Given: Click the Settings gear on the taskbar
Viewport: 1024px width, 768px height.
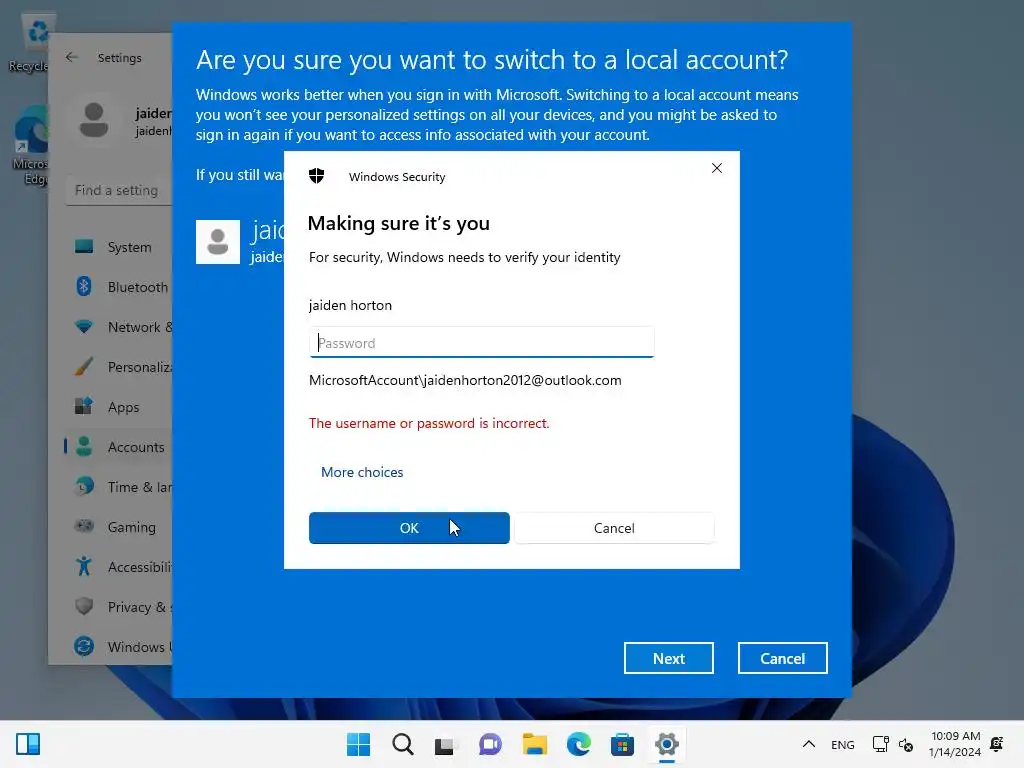Looking at the screenshot, I should [666, 744].
